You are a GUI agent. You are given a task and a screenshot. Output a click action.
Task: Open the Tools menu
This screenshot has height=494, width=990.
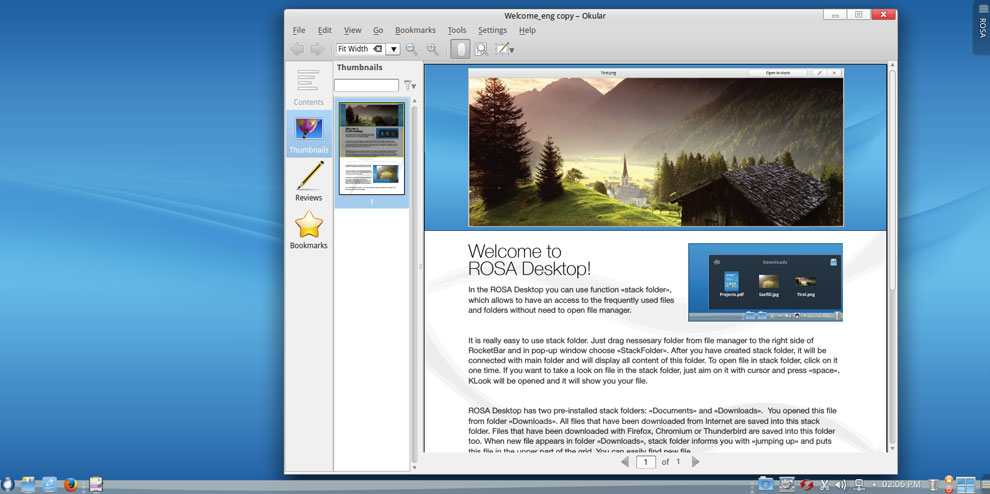(x=456, y=30)
